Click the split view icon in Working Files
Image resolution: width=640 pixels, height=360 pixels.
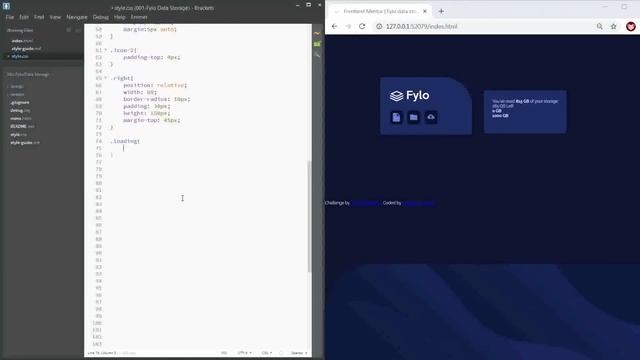(x=78, y=30)
